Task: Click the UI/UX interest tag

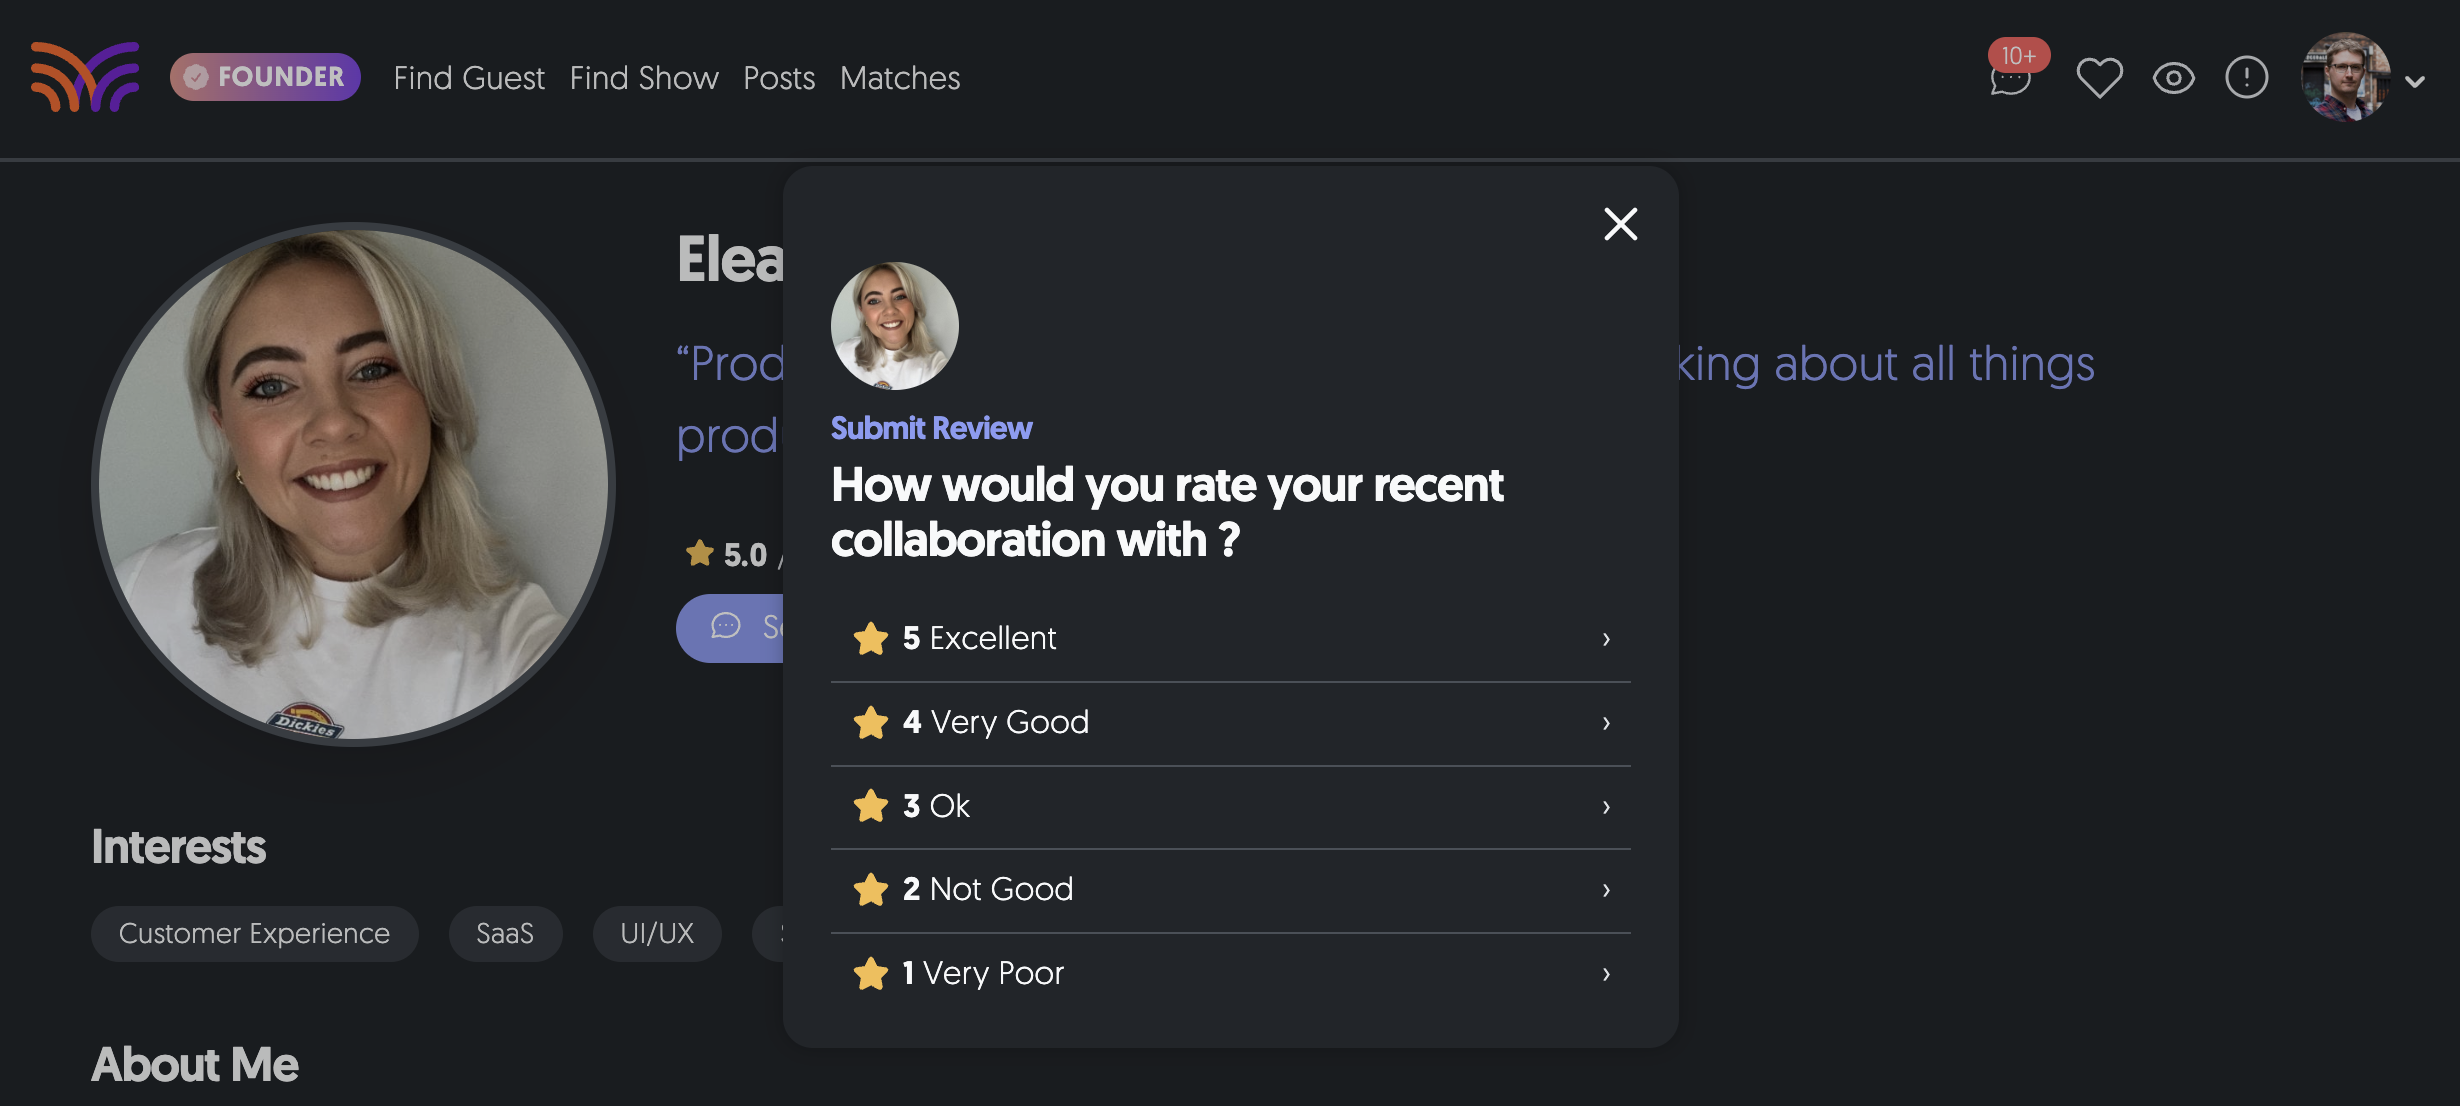Action: pos(657,934)
